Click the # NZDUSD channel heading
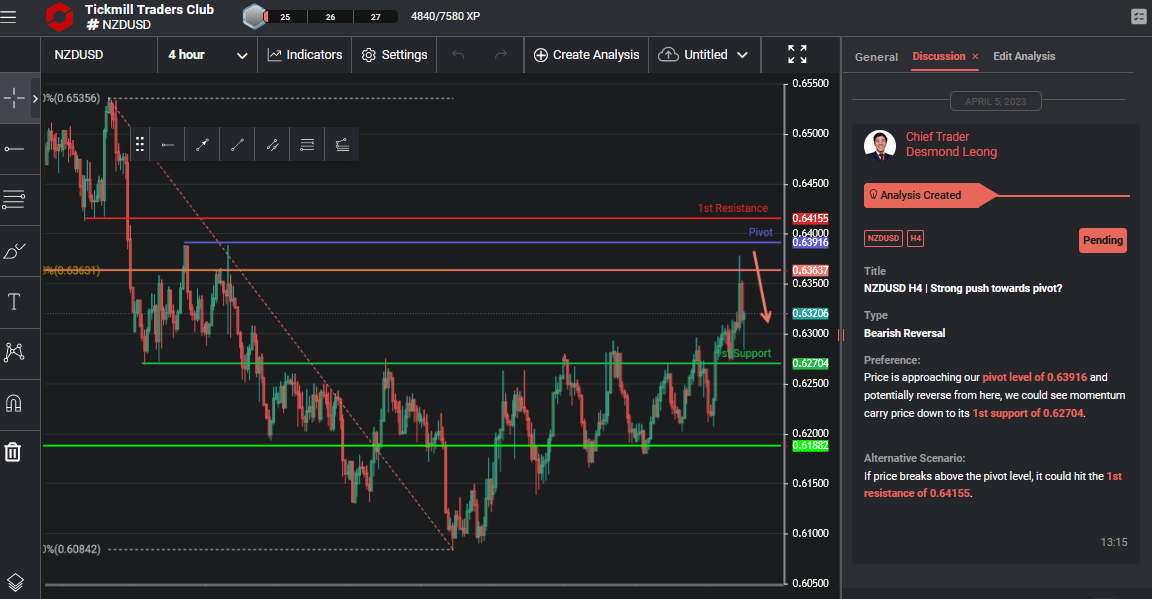This screenshot has width=1152, height=599. pyautogui.click(x=118, y=25)
